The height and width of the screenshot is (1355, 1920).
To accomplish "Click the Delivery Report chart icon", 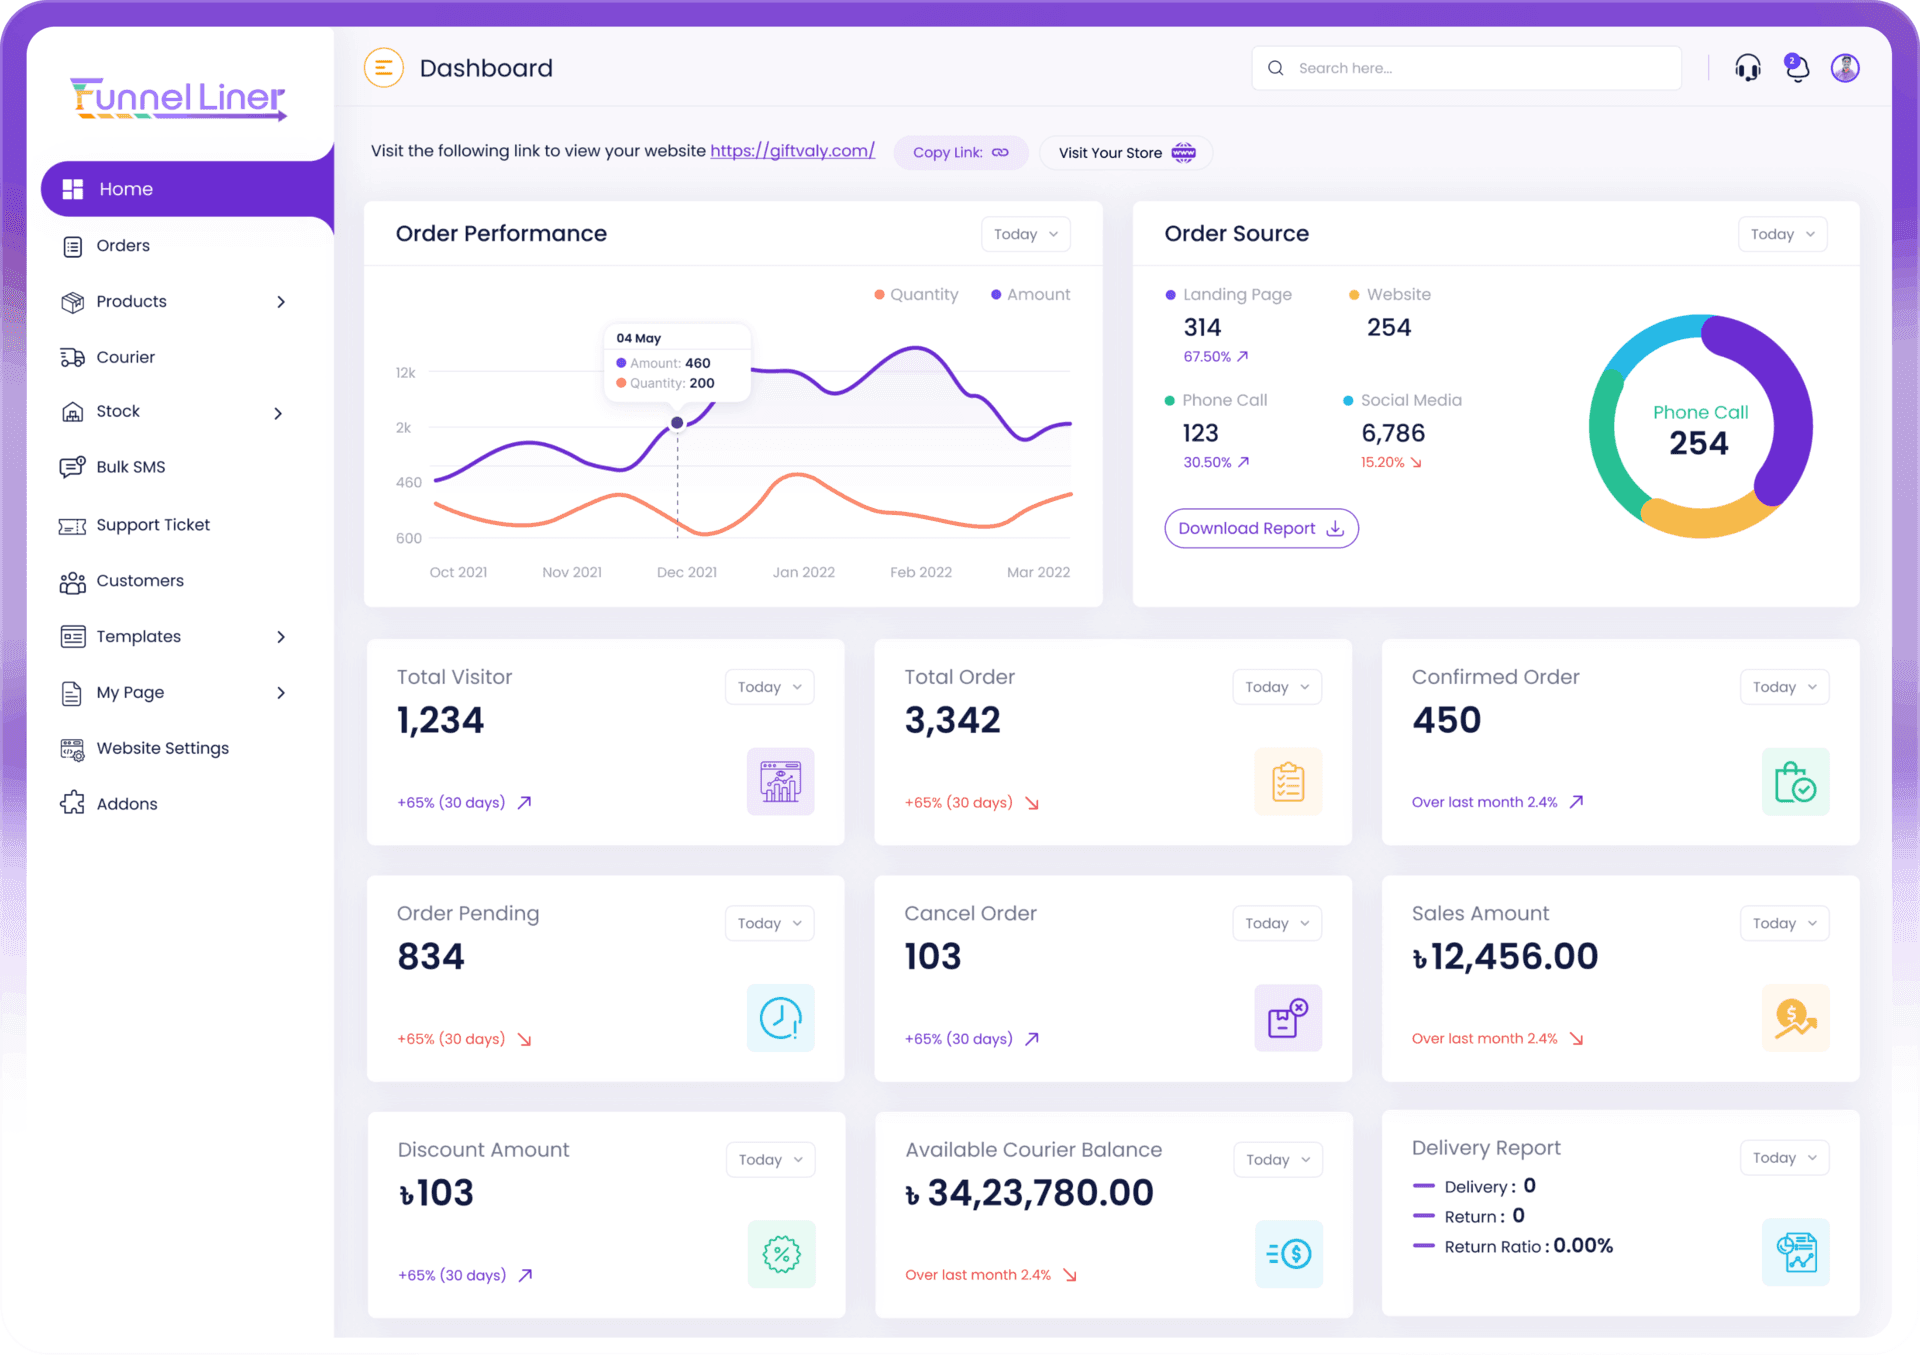I will (1795, 1252).
